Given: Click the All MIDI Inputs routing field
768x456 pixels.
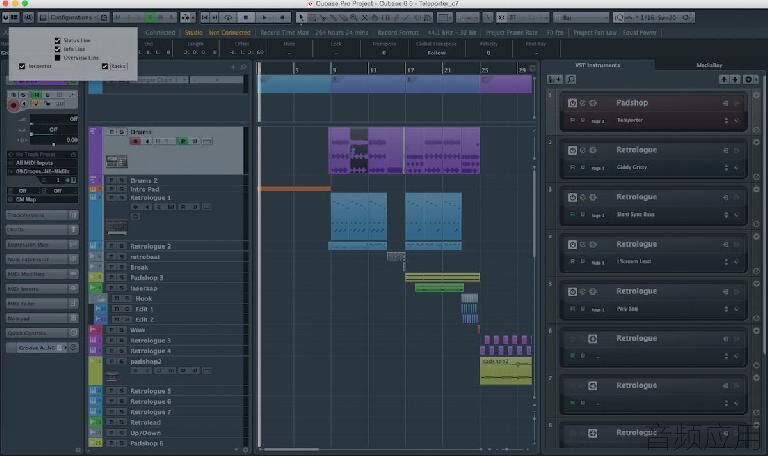Looking at the screenshot, I should (x=42, y=163).
